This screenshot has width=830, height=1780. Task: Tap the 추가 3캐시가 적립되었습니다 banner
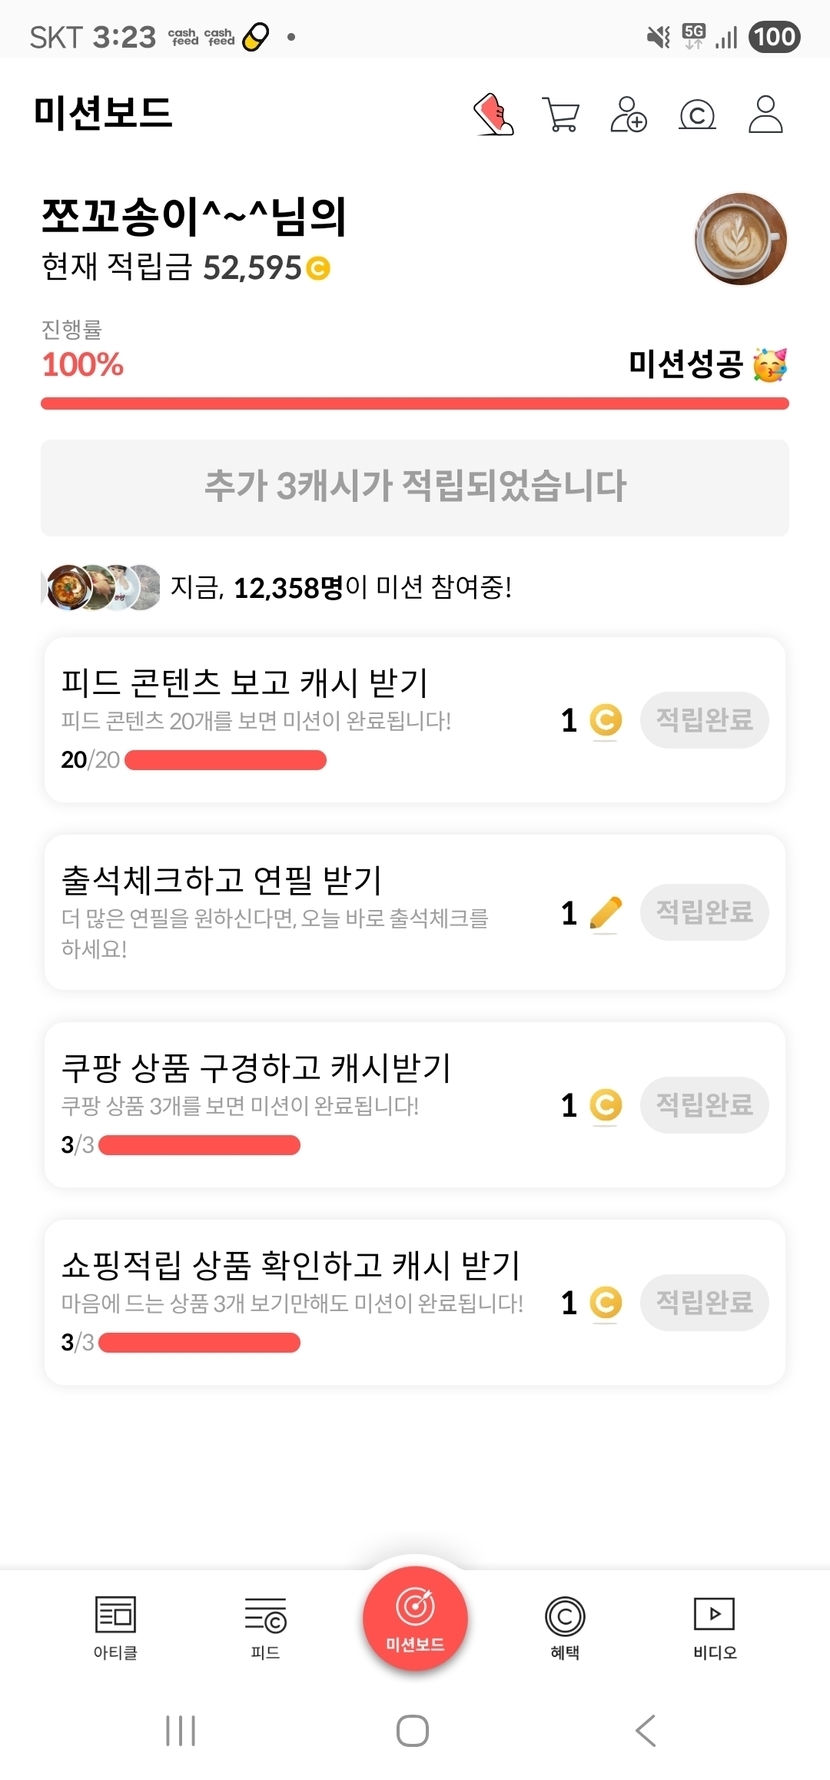pyautogui.click(x=415, y=487)
